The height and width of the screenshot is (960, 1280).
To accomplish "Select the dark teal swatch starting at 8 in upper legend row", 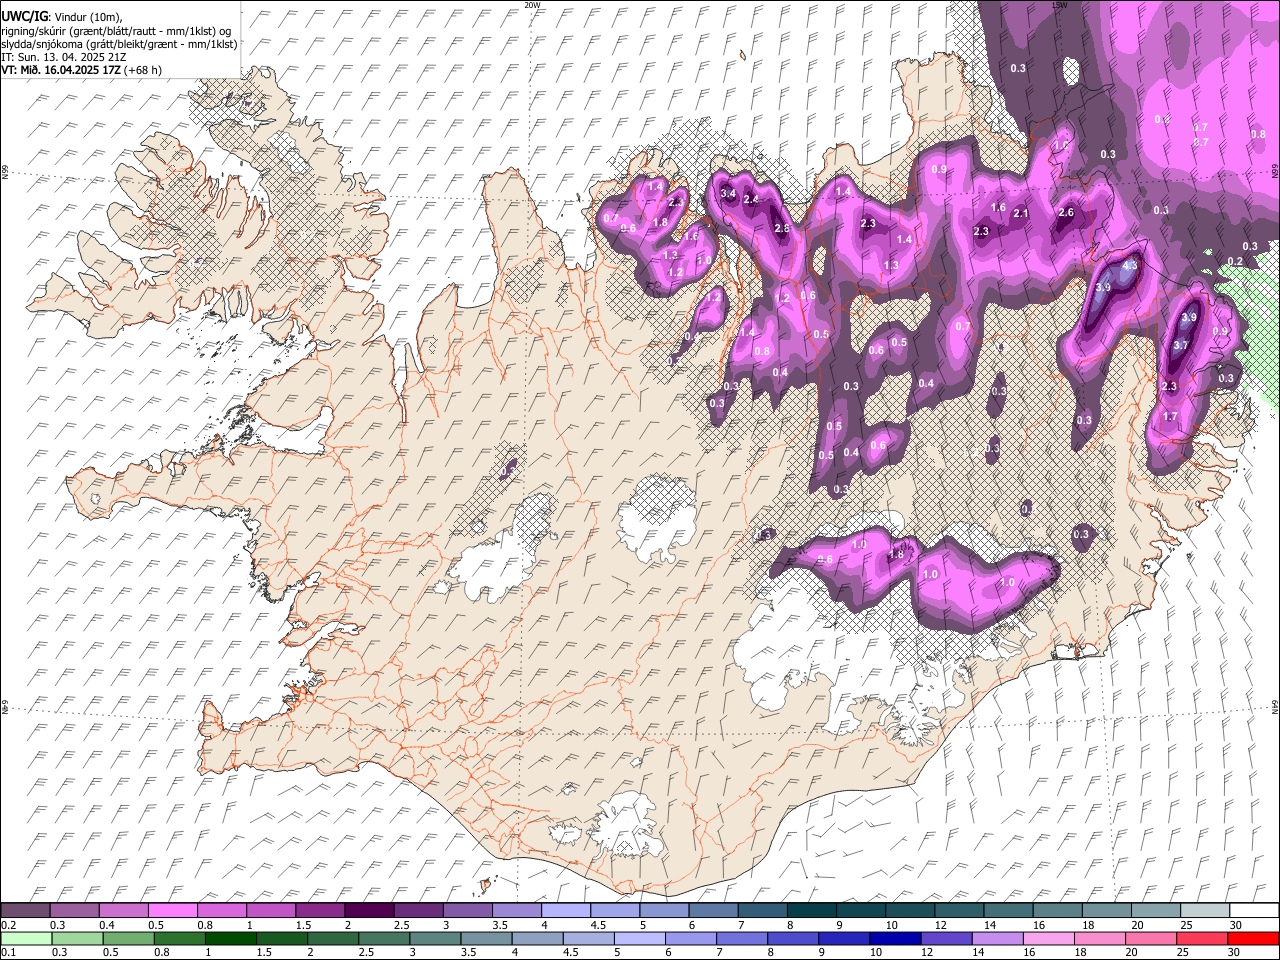I will [x=812, y=910].
